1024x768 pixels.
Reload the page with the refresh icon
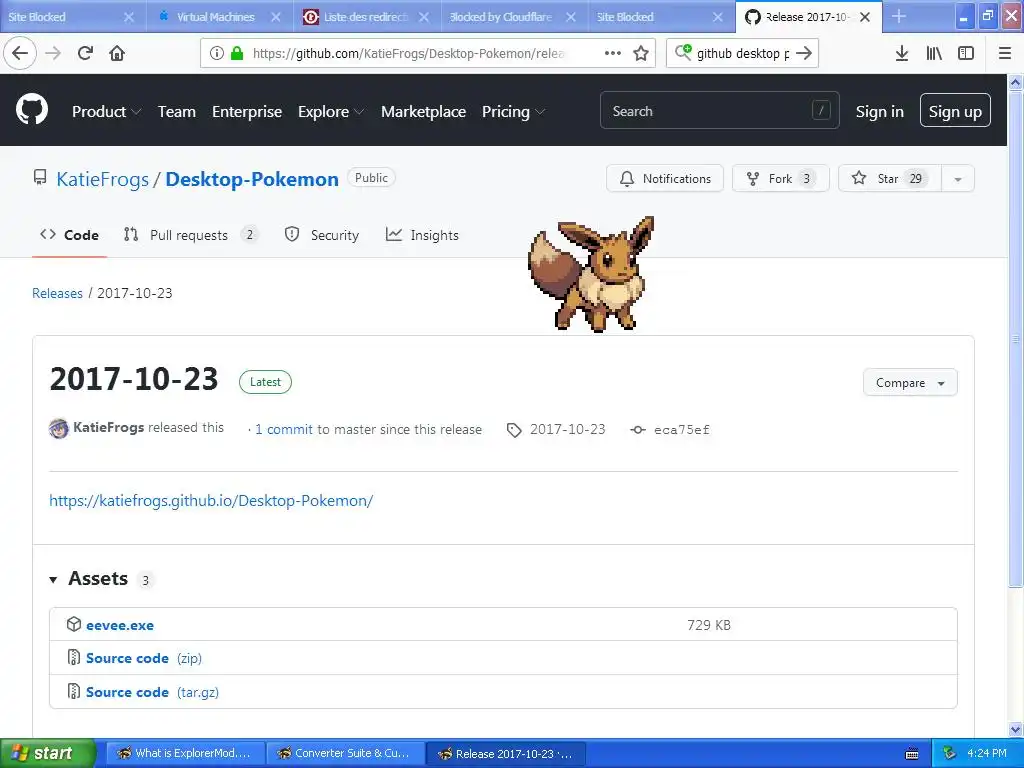tap(85, 53)
